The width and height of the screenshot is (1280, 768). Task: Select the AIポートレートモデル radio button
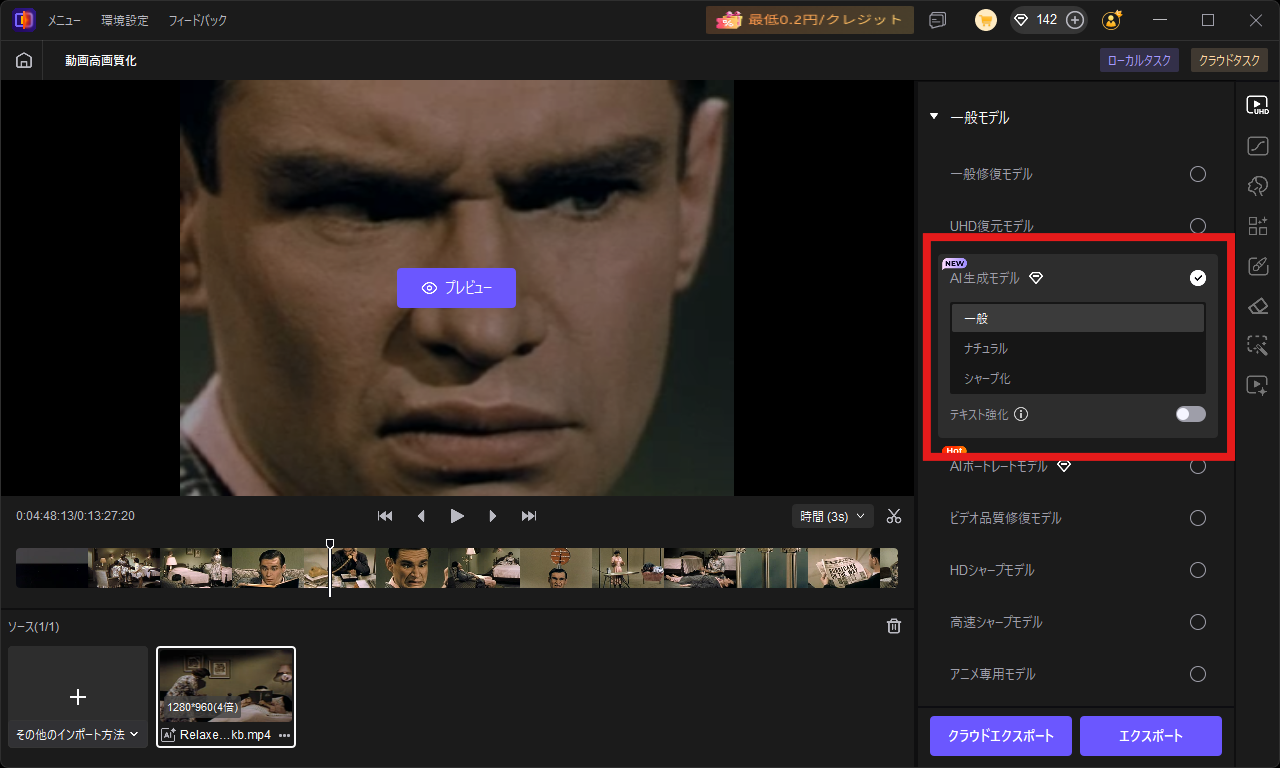tap(1198, 466)
